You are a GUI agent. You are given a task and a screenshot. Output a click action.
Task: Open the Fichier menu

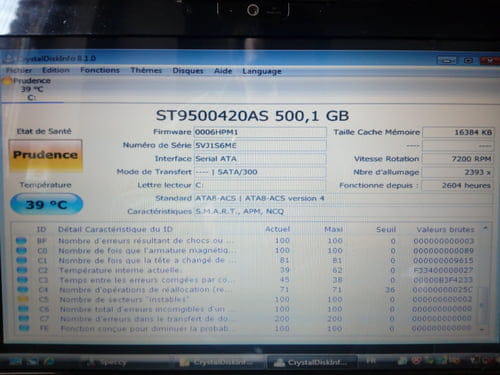19,70
